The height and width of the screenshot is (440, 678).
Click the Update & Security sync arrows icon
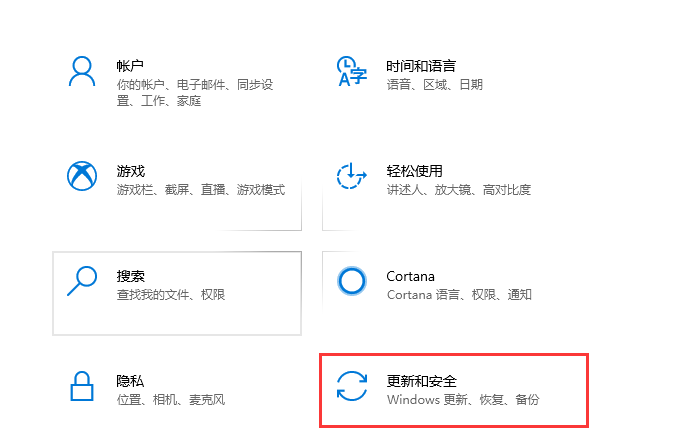pos(351,386)
